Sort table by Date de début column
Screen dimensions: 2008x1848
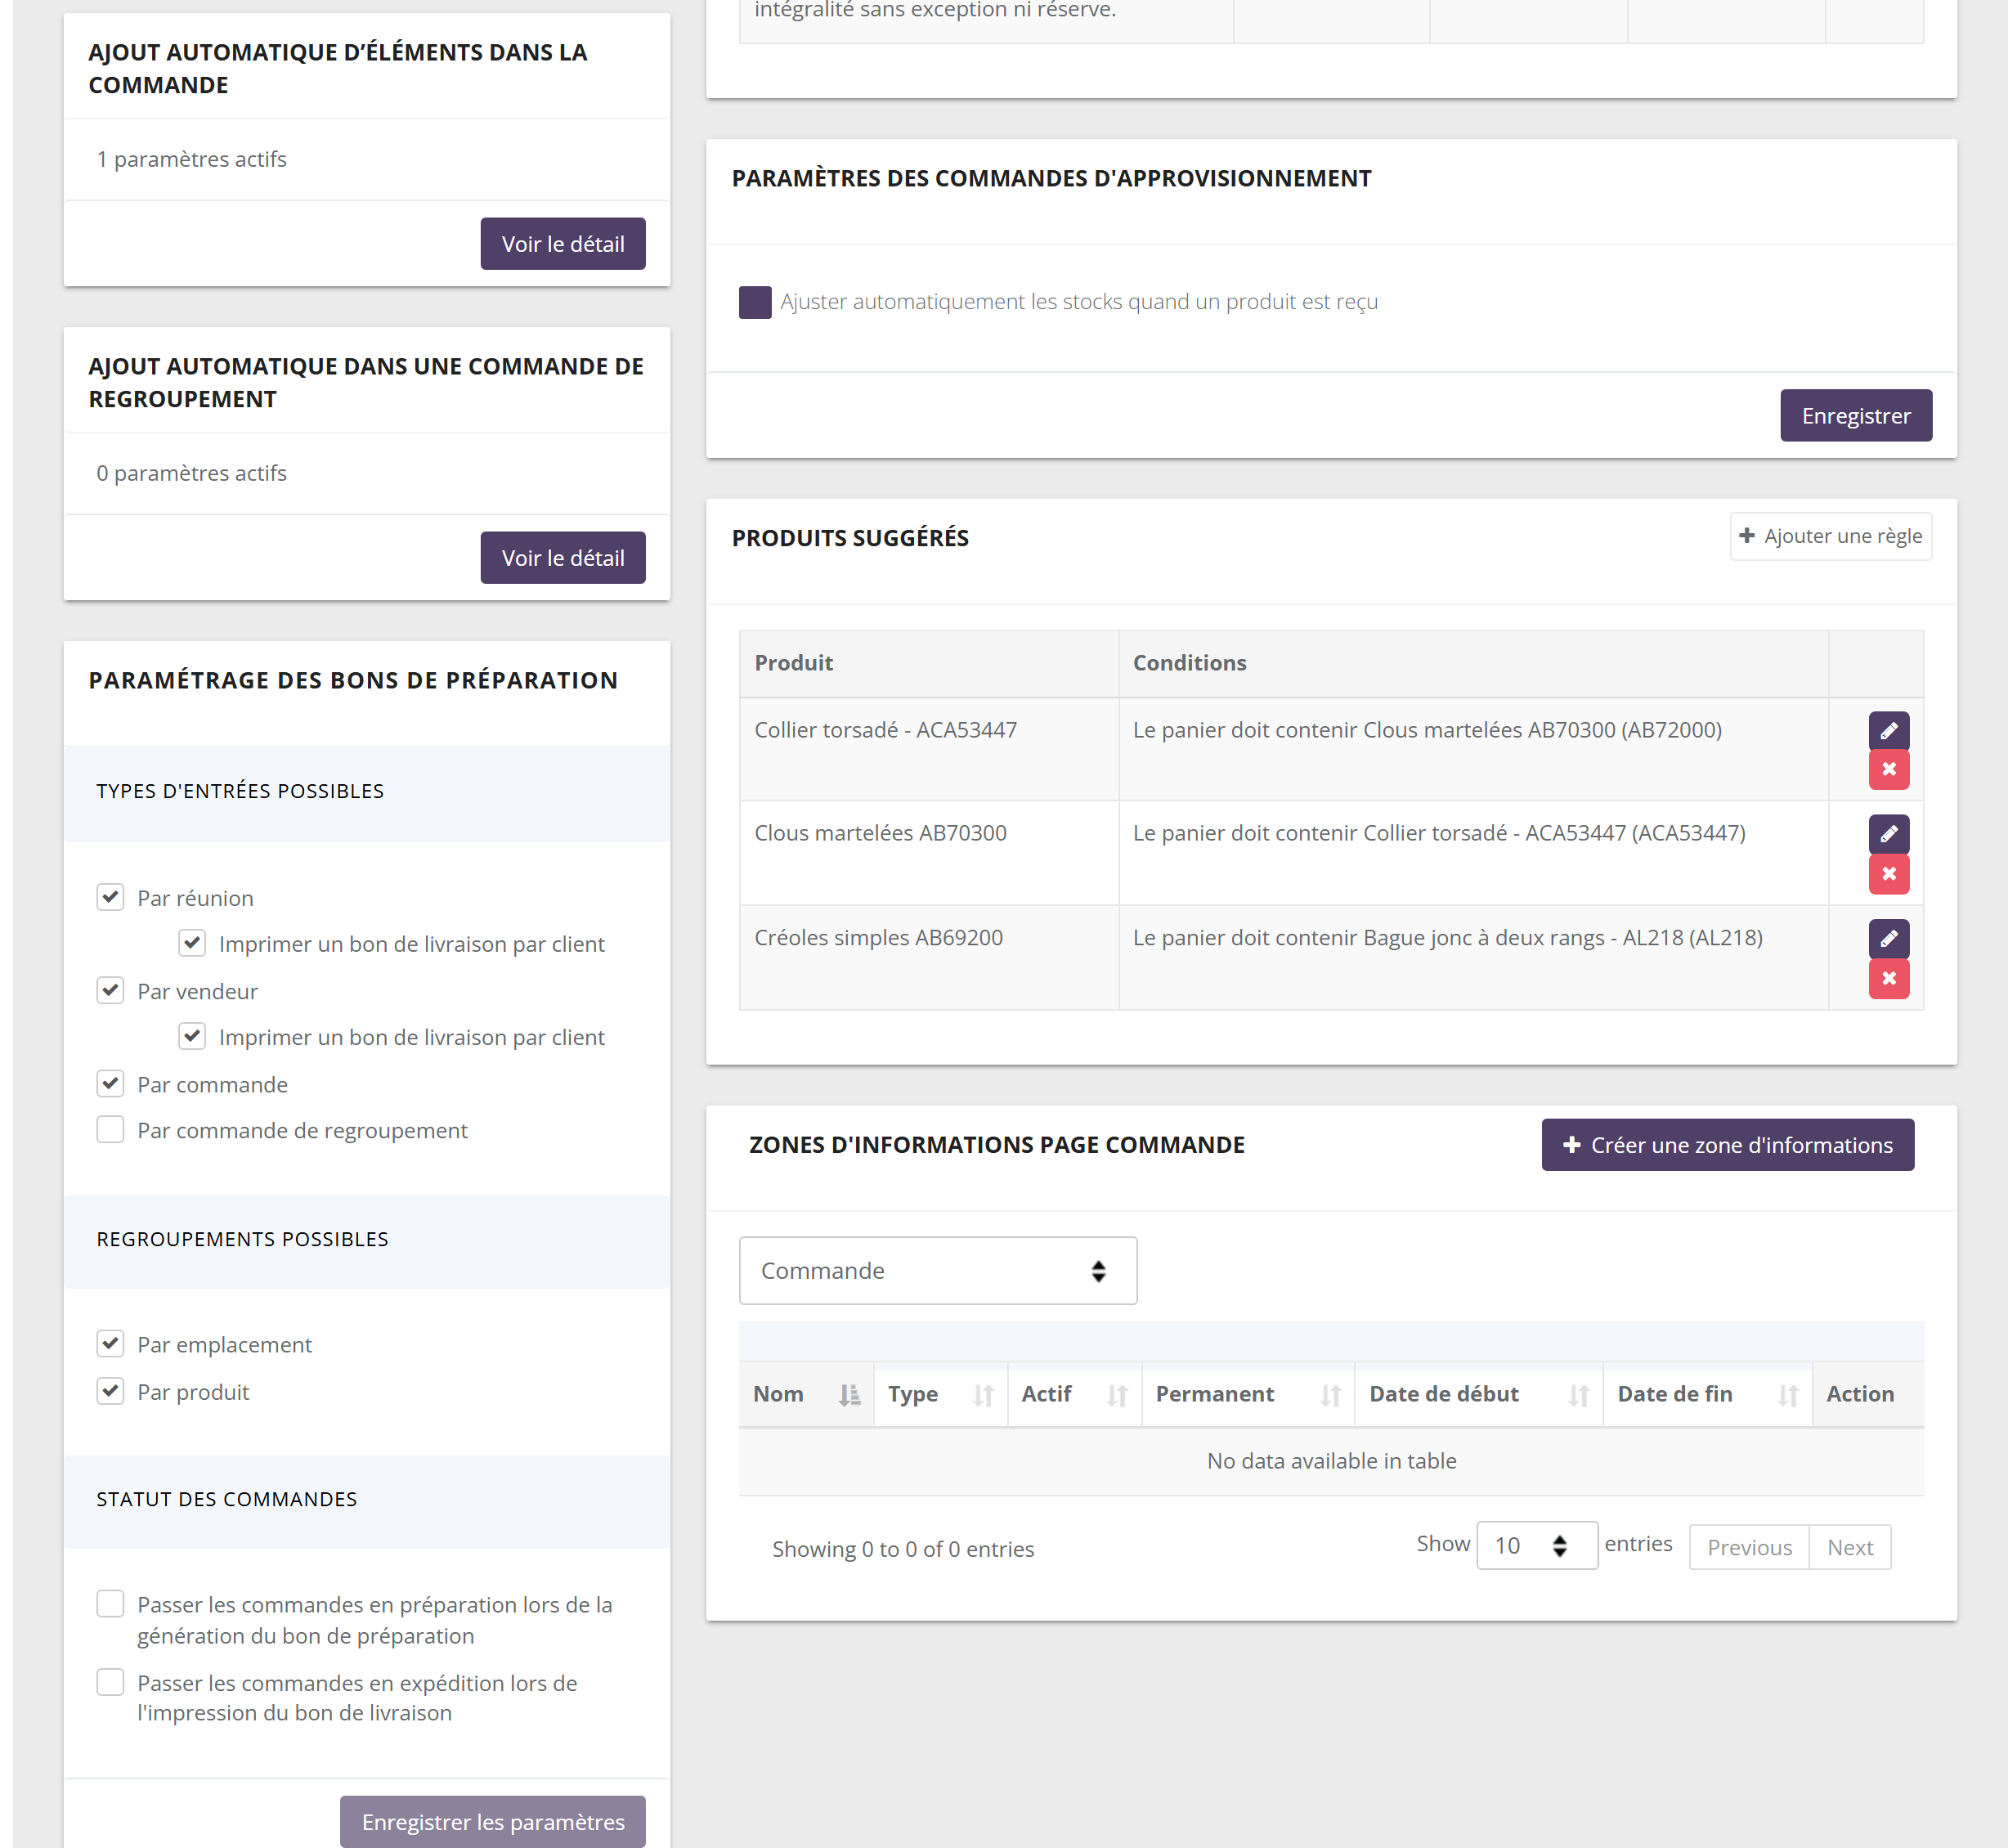click(1479, 1394)
